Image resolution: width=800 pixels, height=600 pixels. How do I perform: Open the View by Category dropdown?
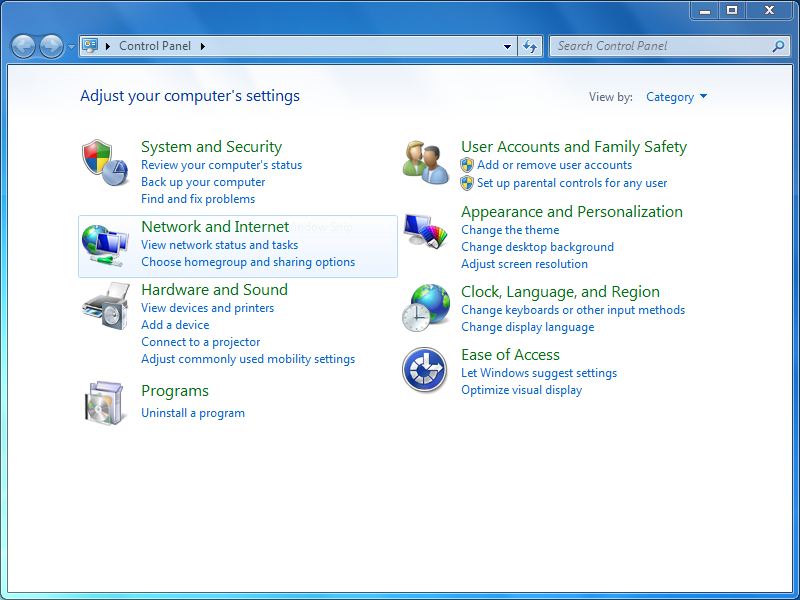[677, 96]
